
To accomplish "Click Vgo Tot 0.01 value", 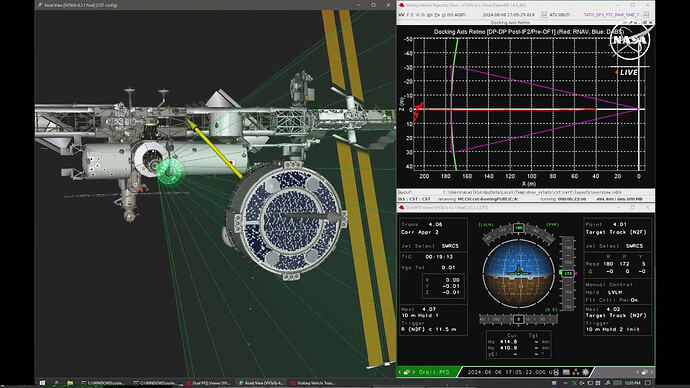I will point(448,267).
